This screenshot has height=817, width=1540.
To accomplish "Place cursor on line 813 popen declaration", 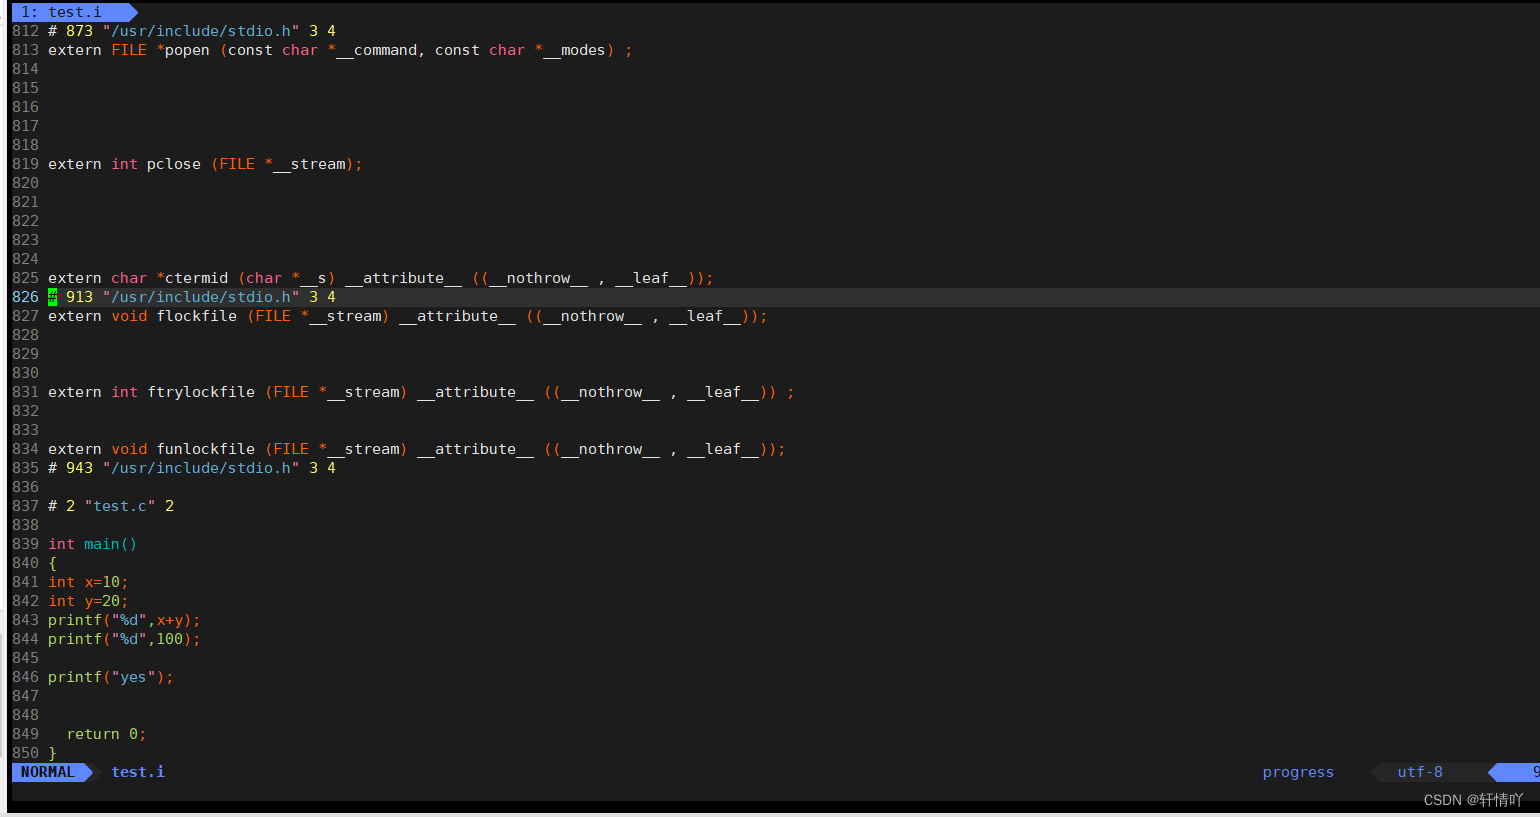I will (x=340, y=50).
